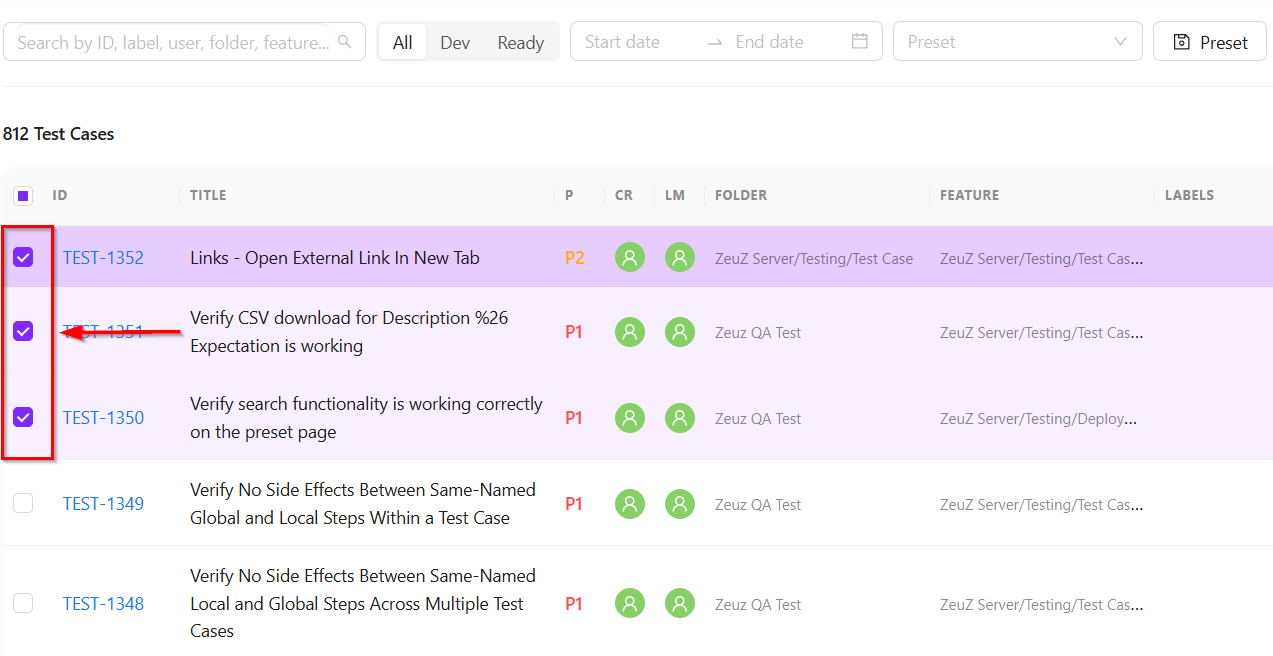Select the Ready filter tab
This screenshot has height=656, width=1273.
[521, 43]
